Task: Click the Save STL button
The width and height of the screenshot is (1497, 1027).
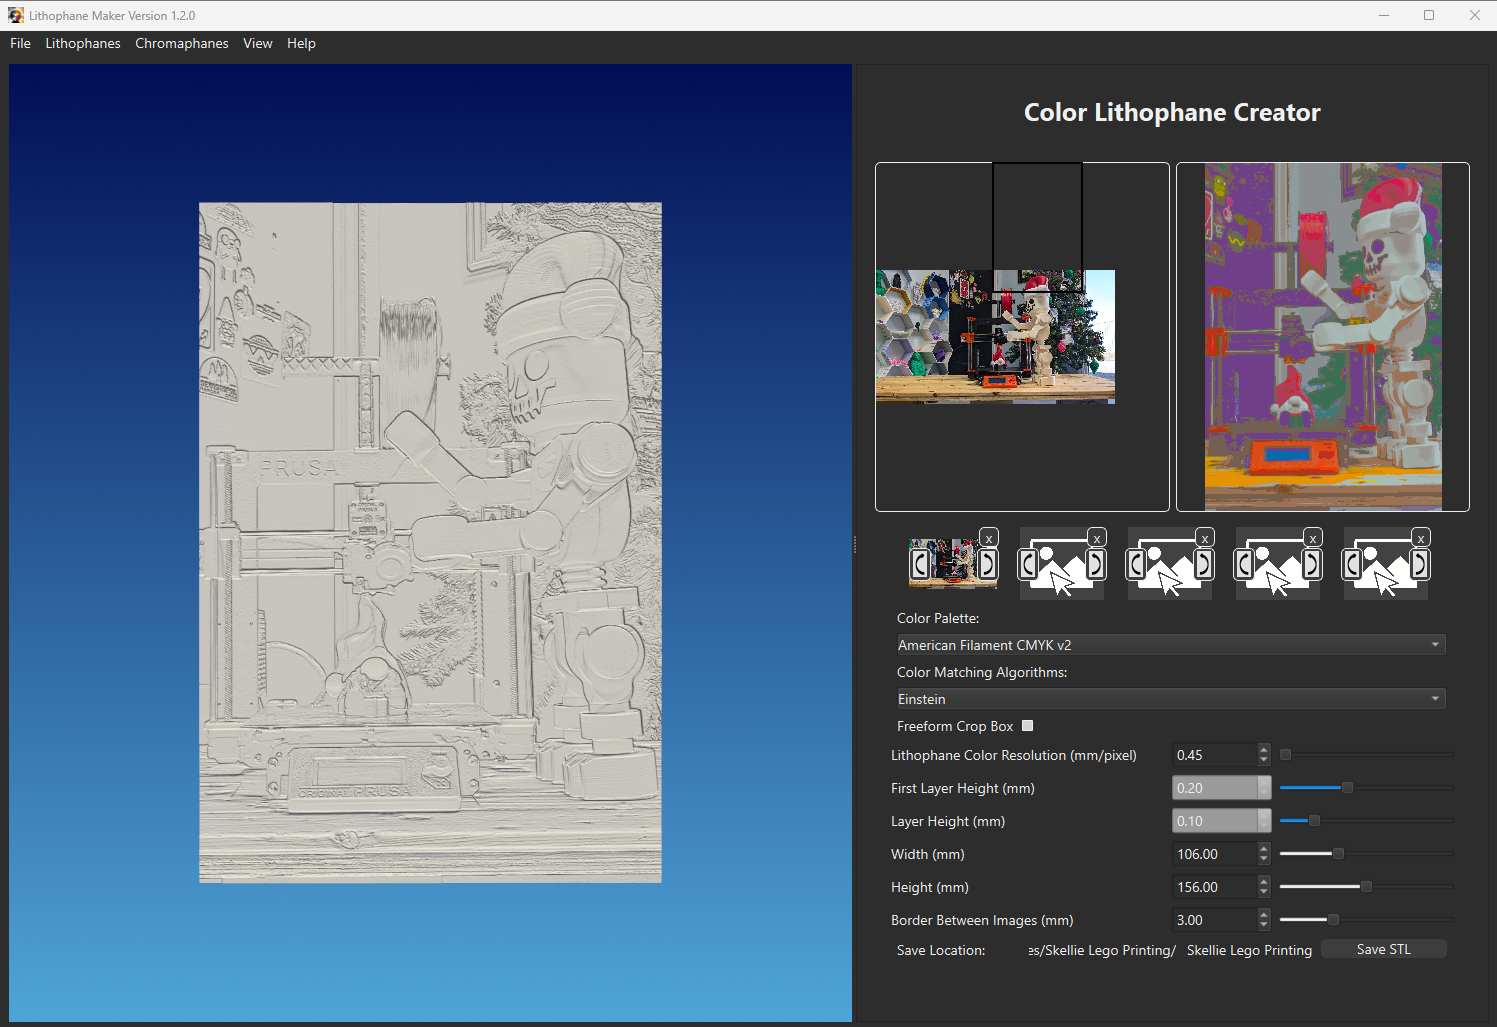Action: [1383, 949]
